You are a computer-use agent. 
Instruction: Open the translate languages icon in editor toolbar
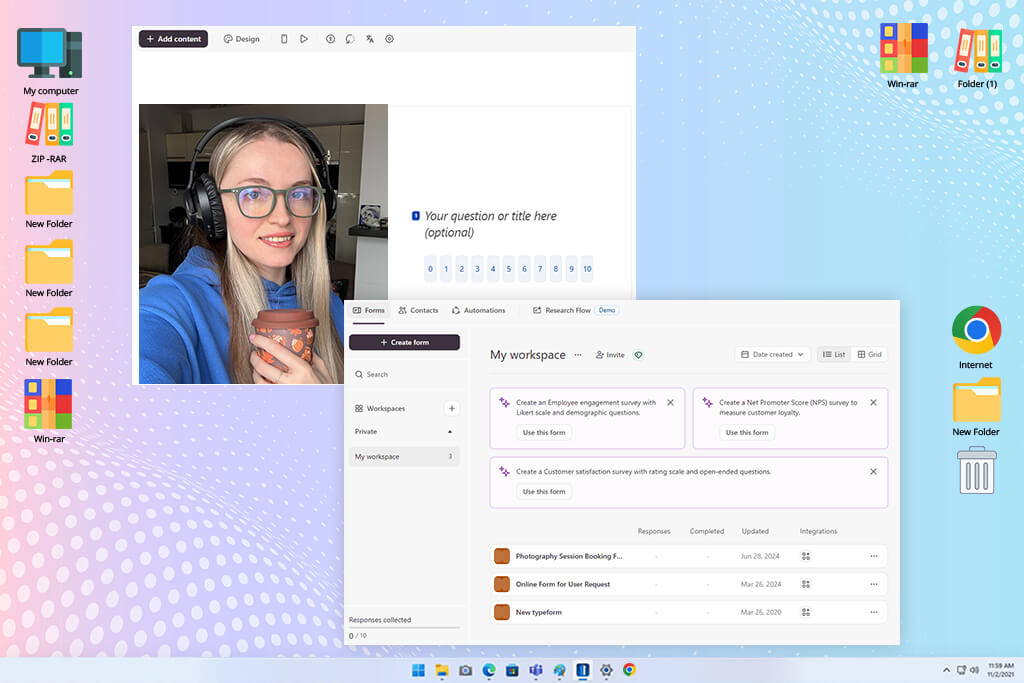point(370,39)
